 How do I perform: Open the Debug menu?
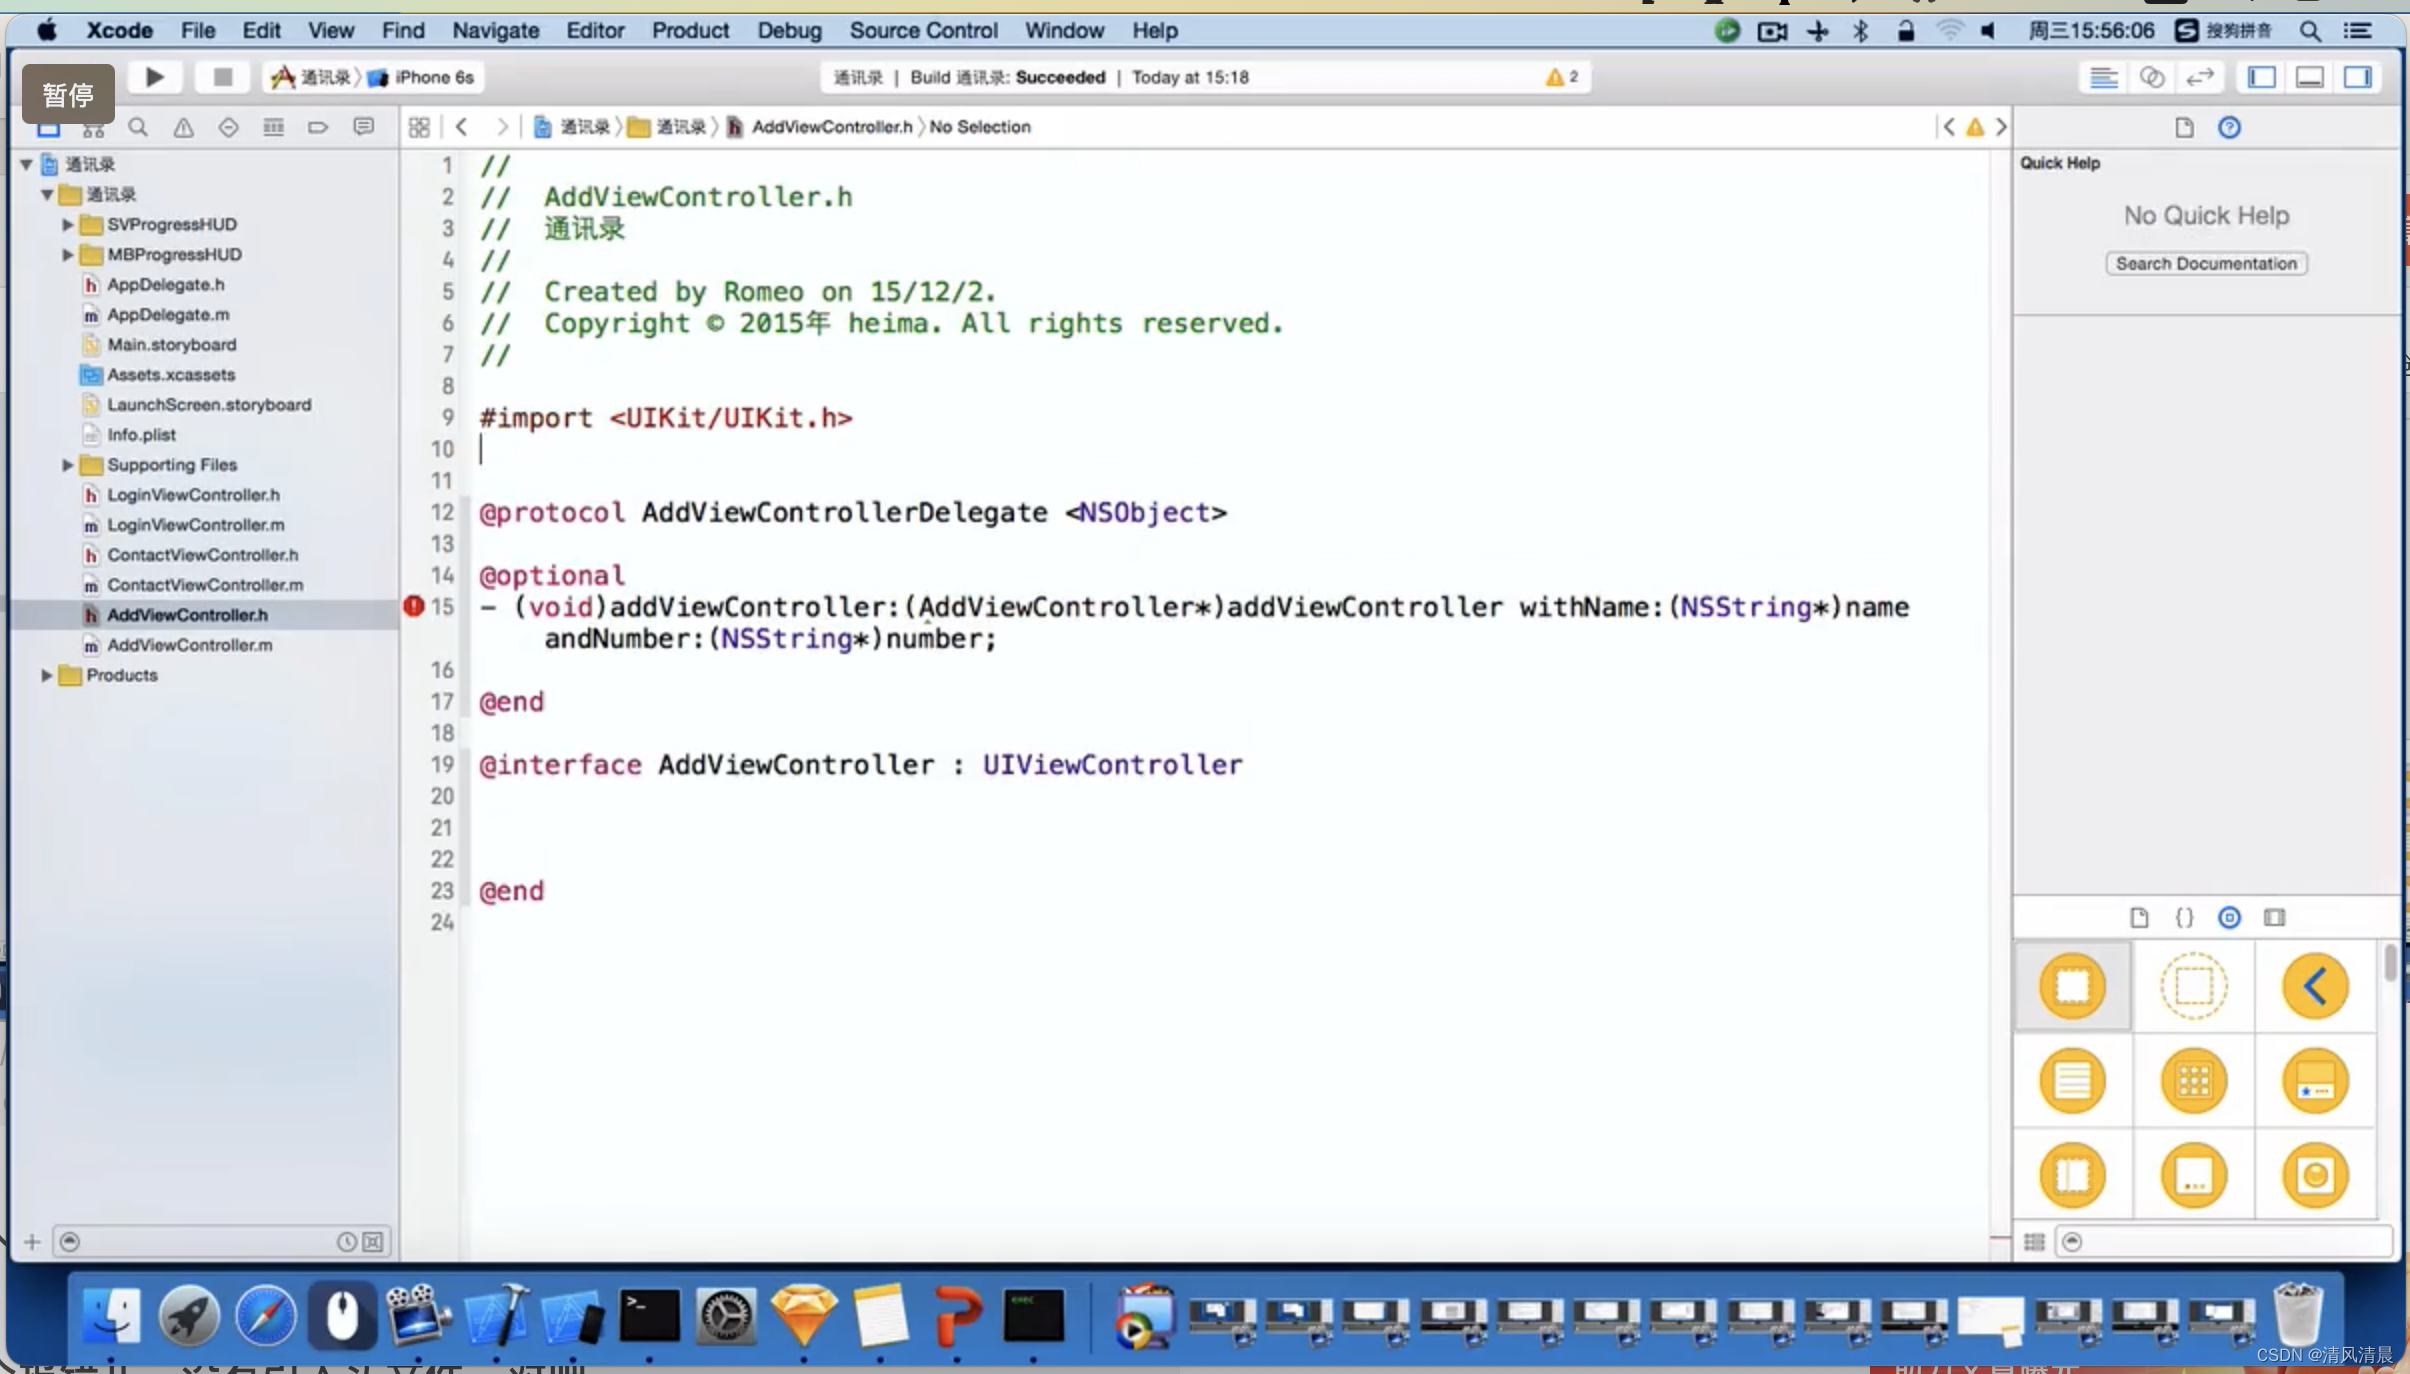(x=789, y=30)
